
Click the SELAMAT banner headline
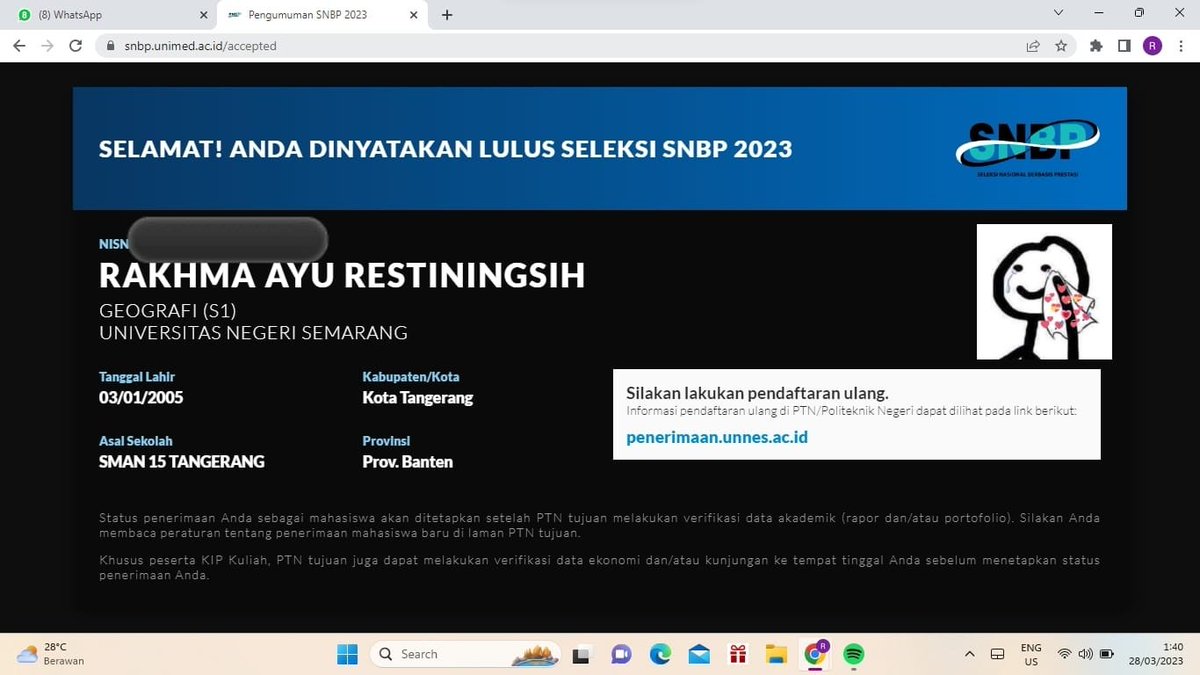point(446,149)
